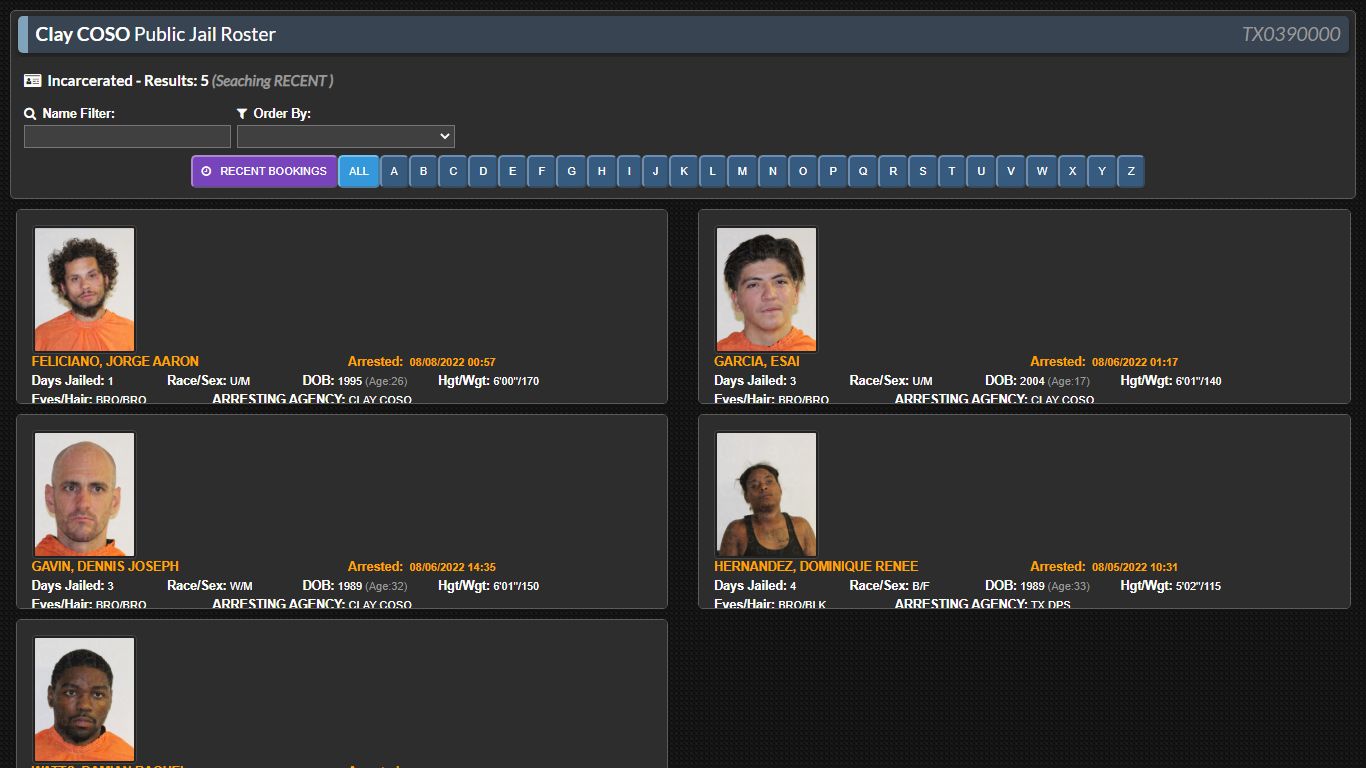Filter roster by letter F
Screen dimensions: 1366x768
[x=541, y=171]
